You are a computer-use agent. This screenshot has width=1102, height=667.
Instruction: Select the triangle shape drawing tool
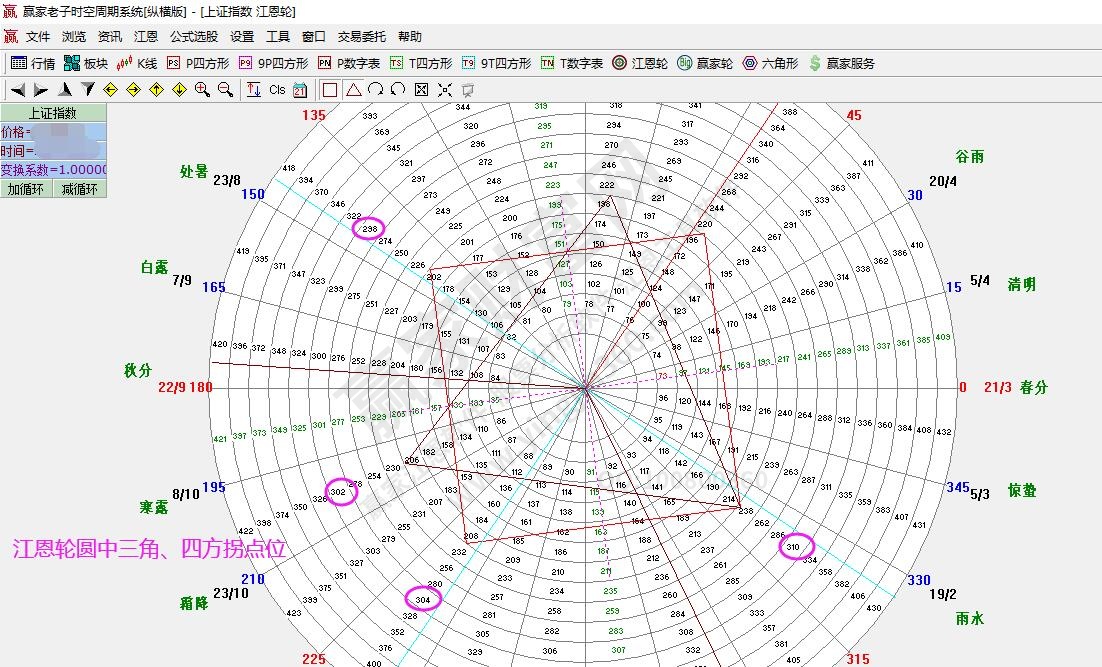tap(353, 90)
